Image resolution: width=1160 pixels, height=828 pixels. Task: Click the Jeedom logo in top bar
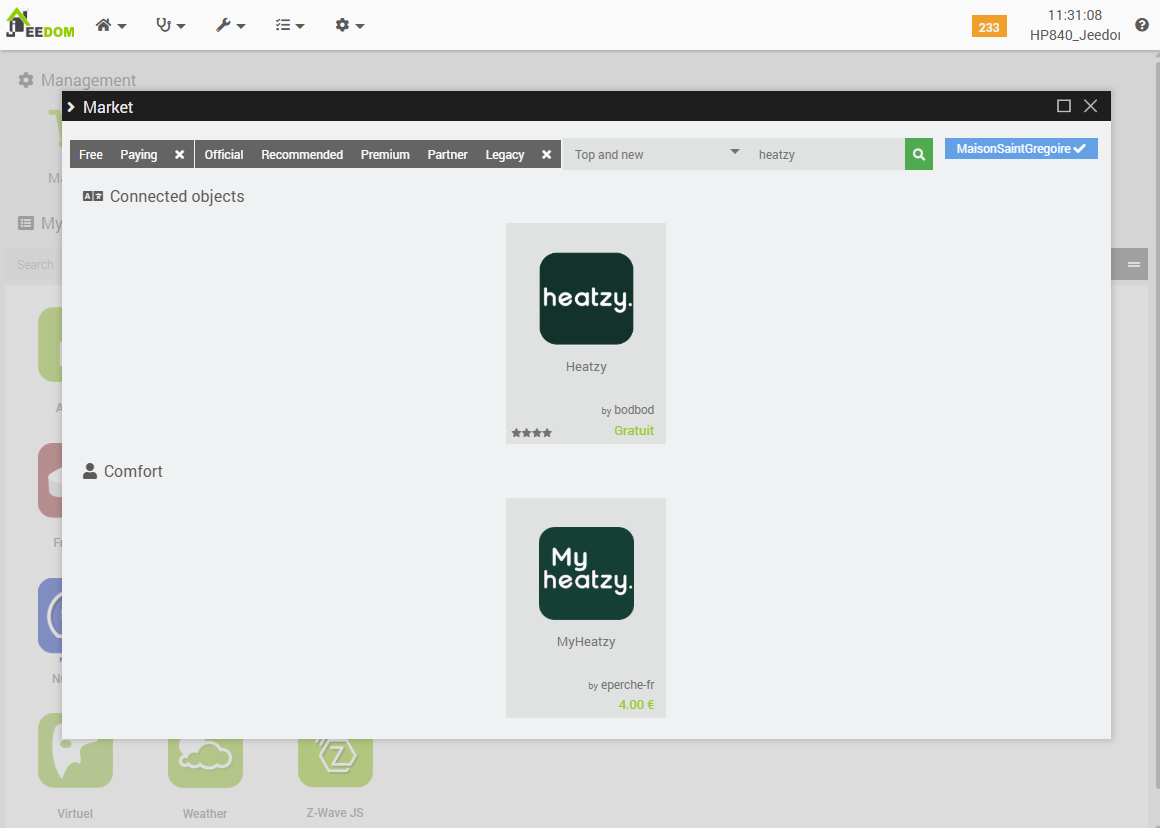tap(40, 24)
